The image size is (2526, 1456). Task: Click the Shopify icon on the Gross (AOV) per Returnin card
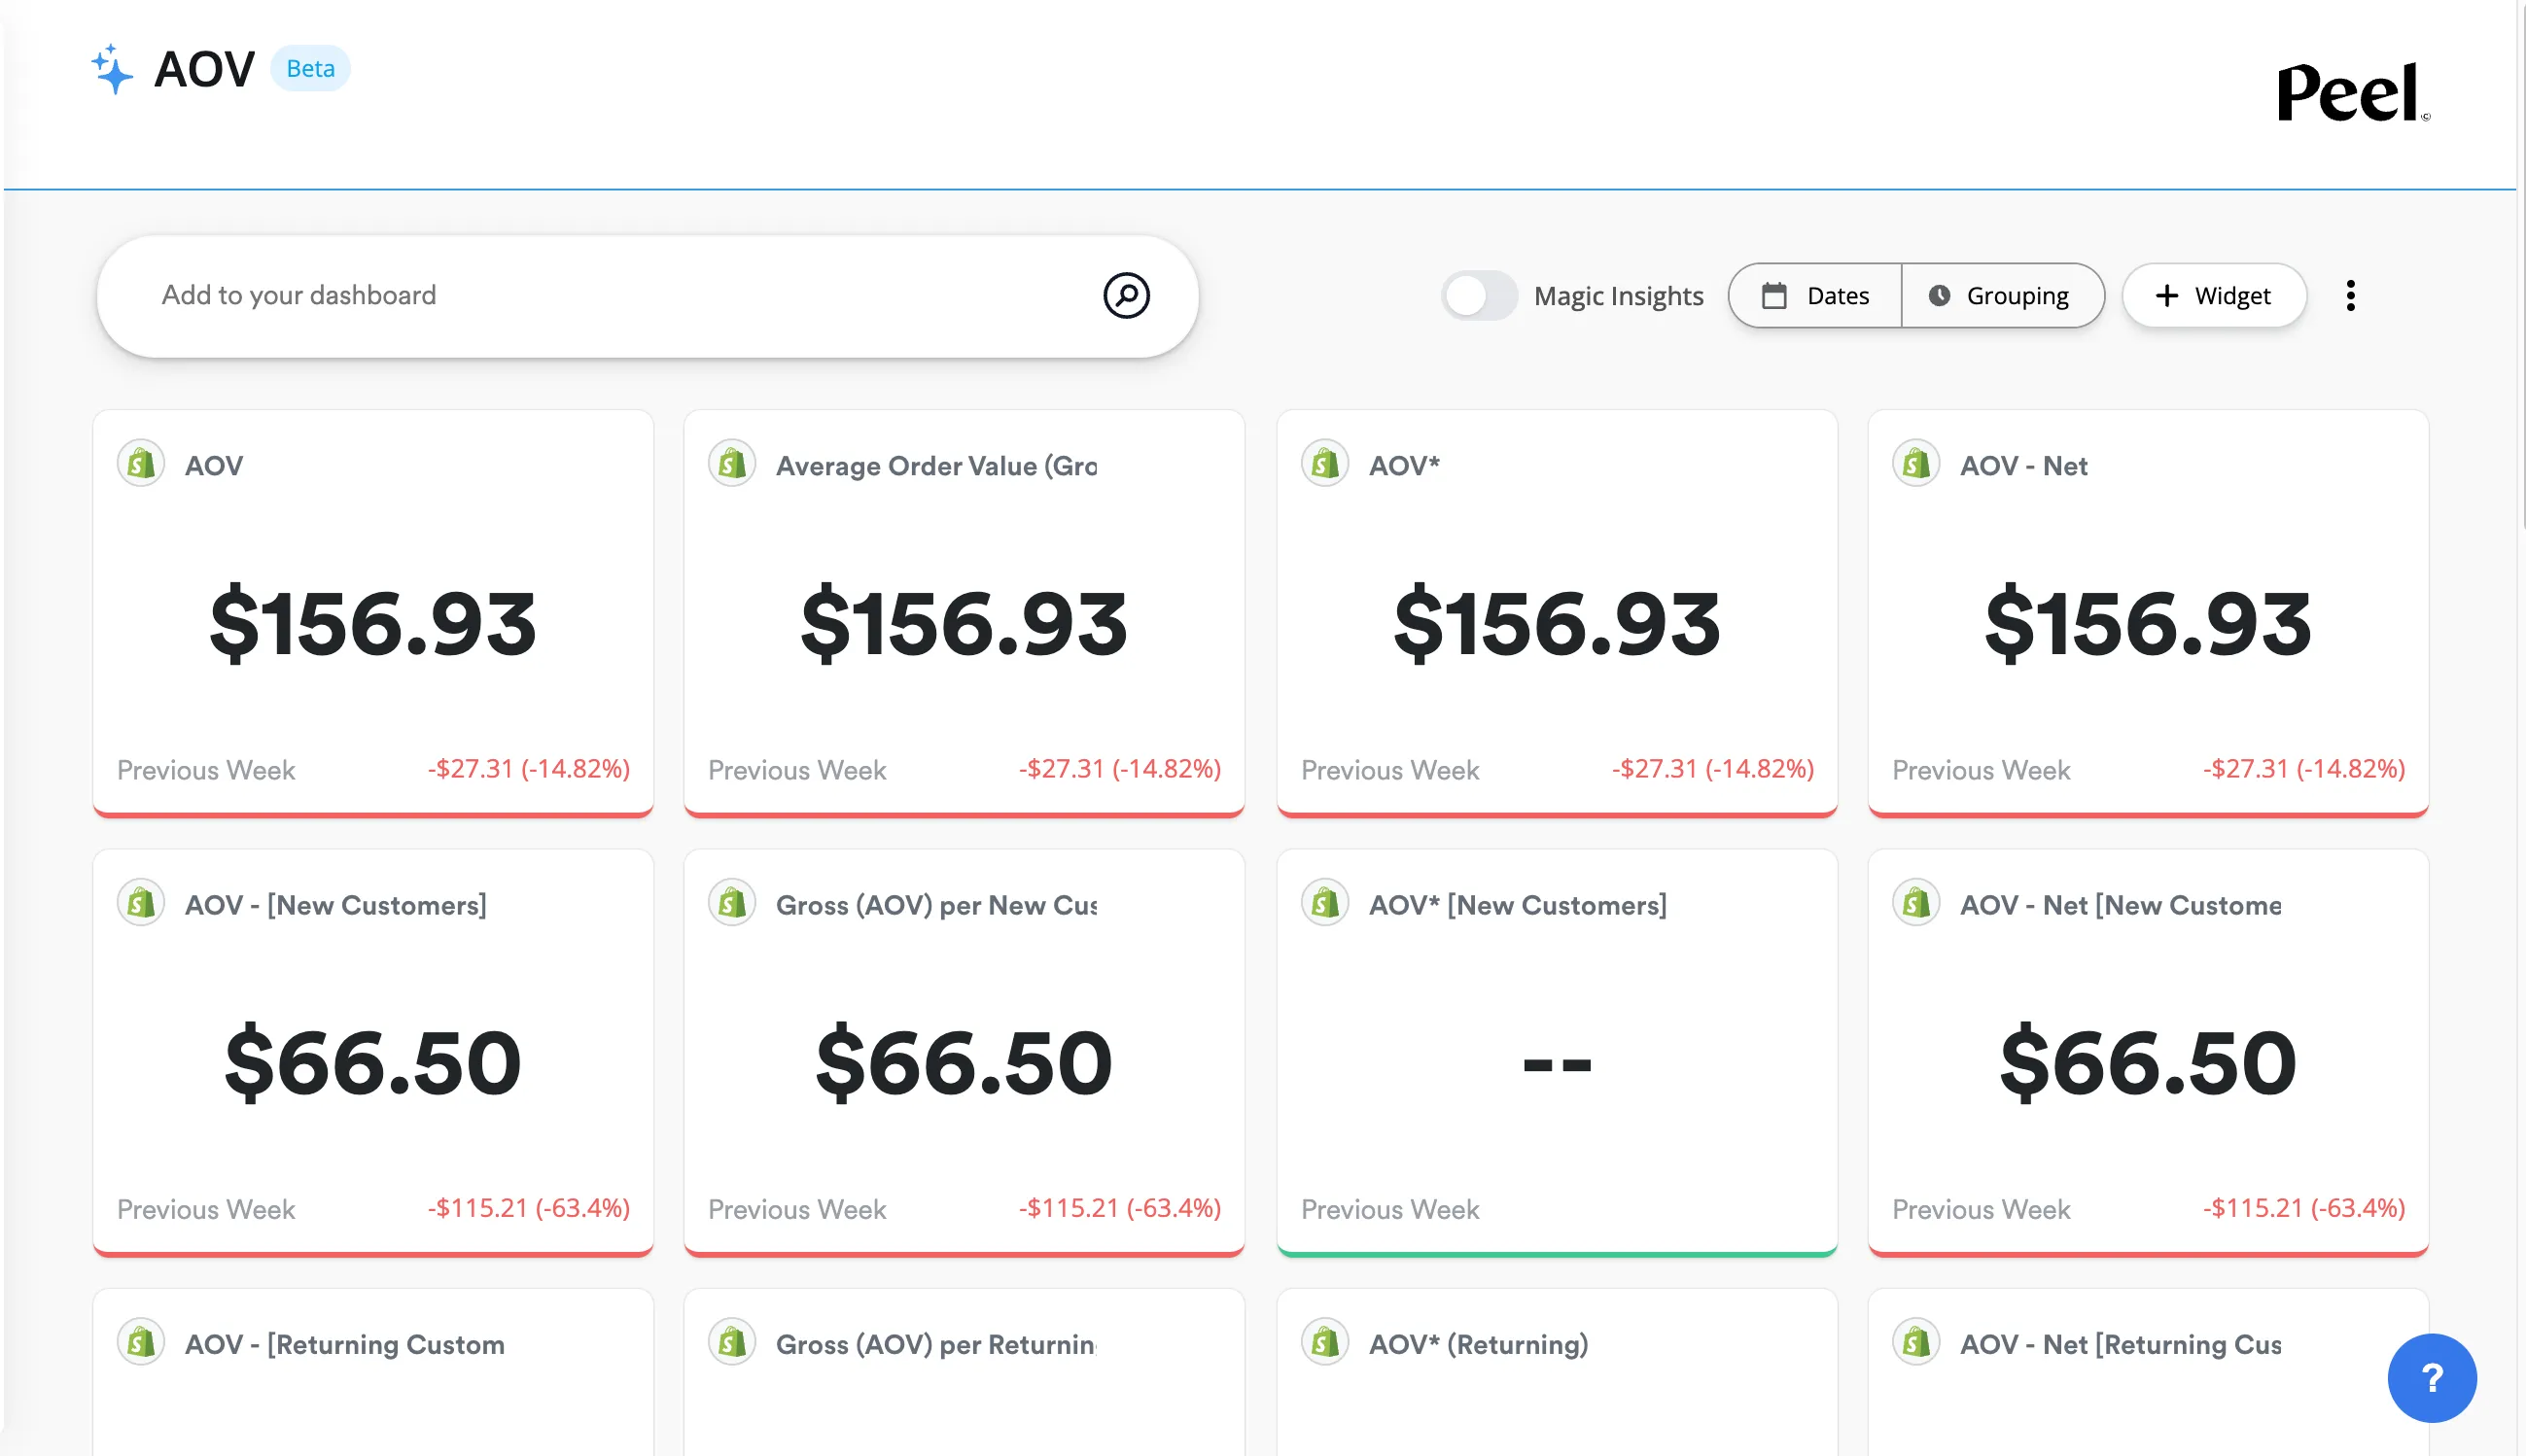(x=732, y=1342)
